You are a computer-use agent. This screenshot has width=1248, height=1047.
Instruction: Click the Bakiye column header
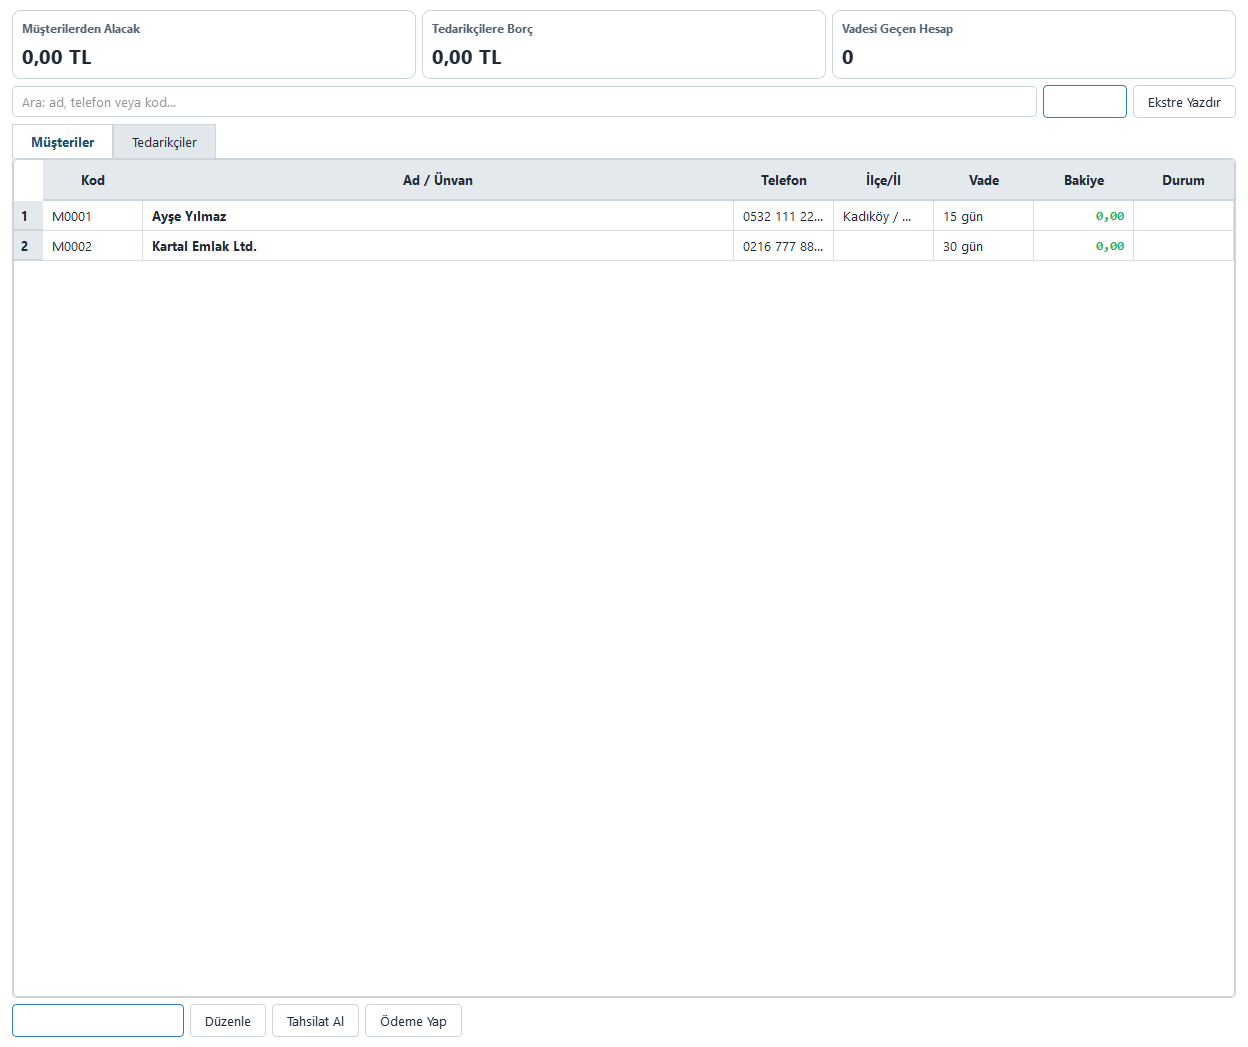point(1084,180)
